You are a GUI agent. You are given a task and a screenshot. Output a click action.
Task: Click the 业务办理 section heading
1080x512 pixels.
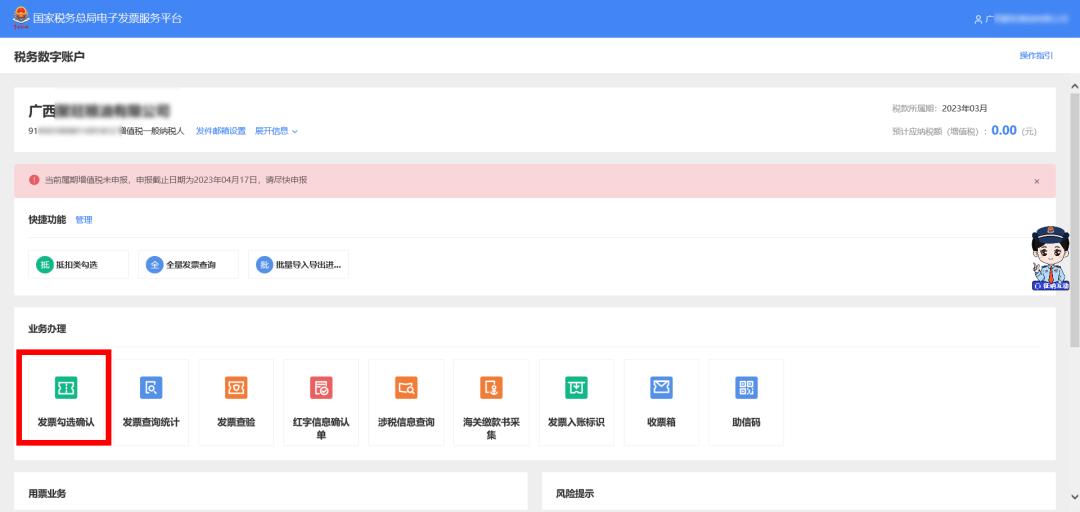[x=48, y=329]
